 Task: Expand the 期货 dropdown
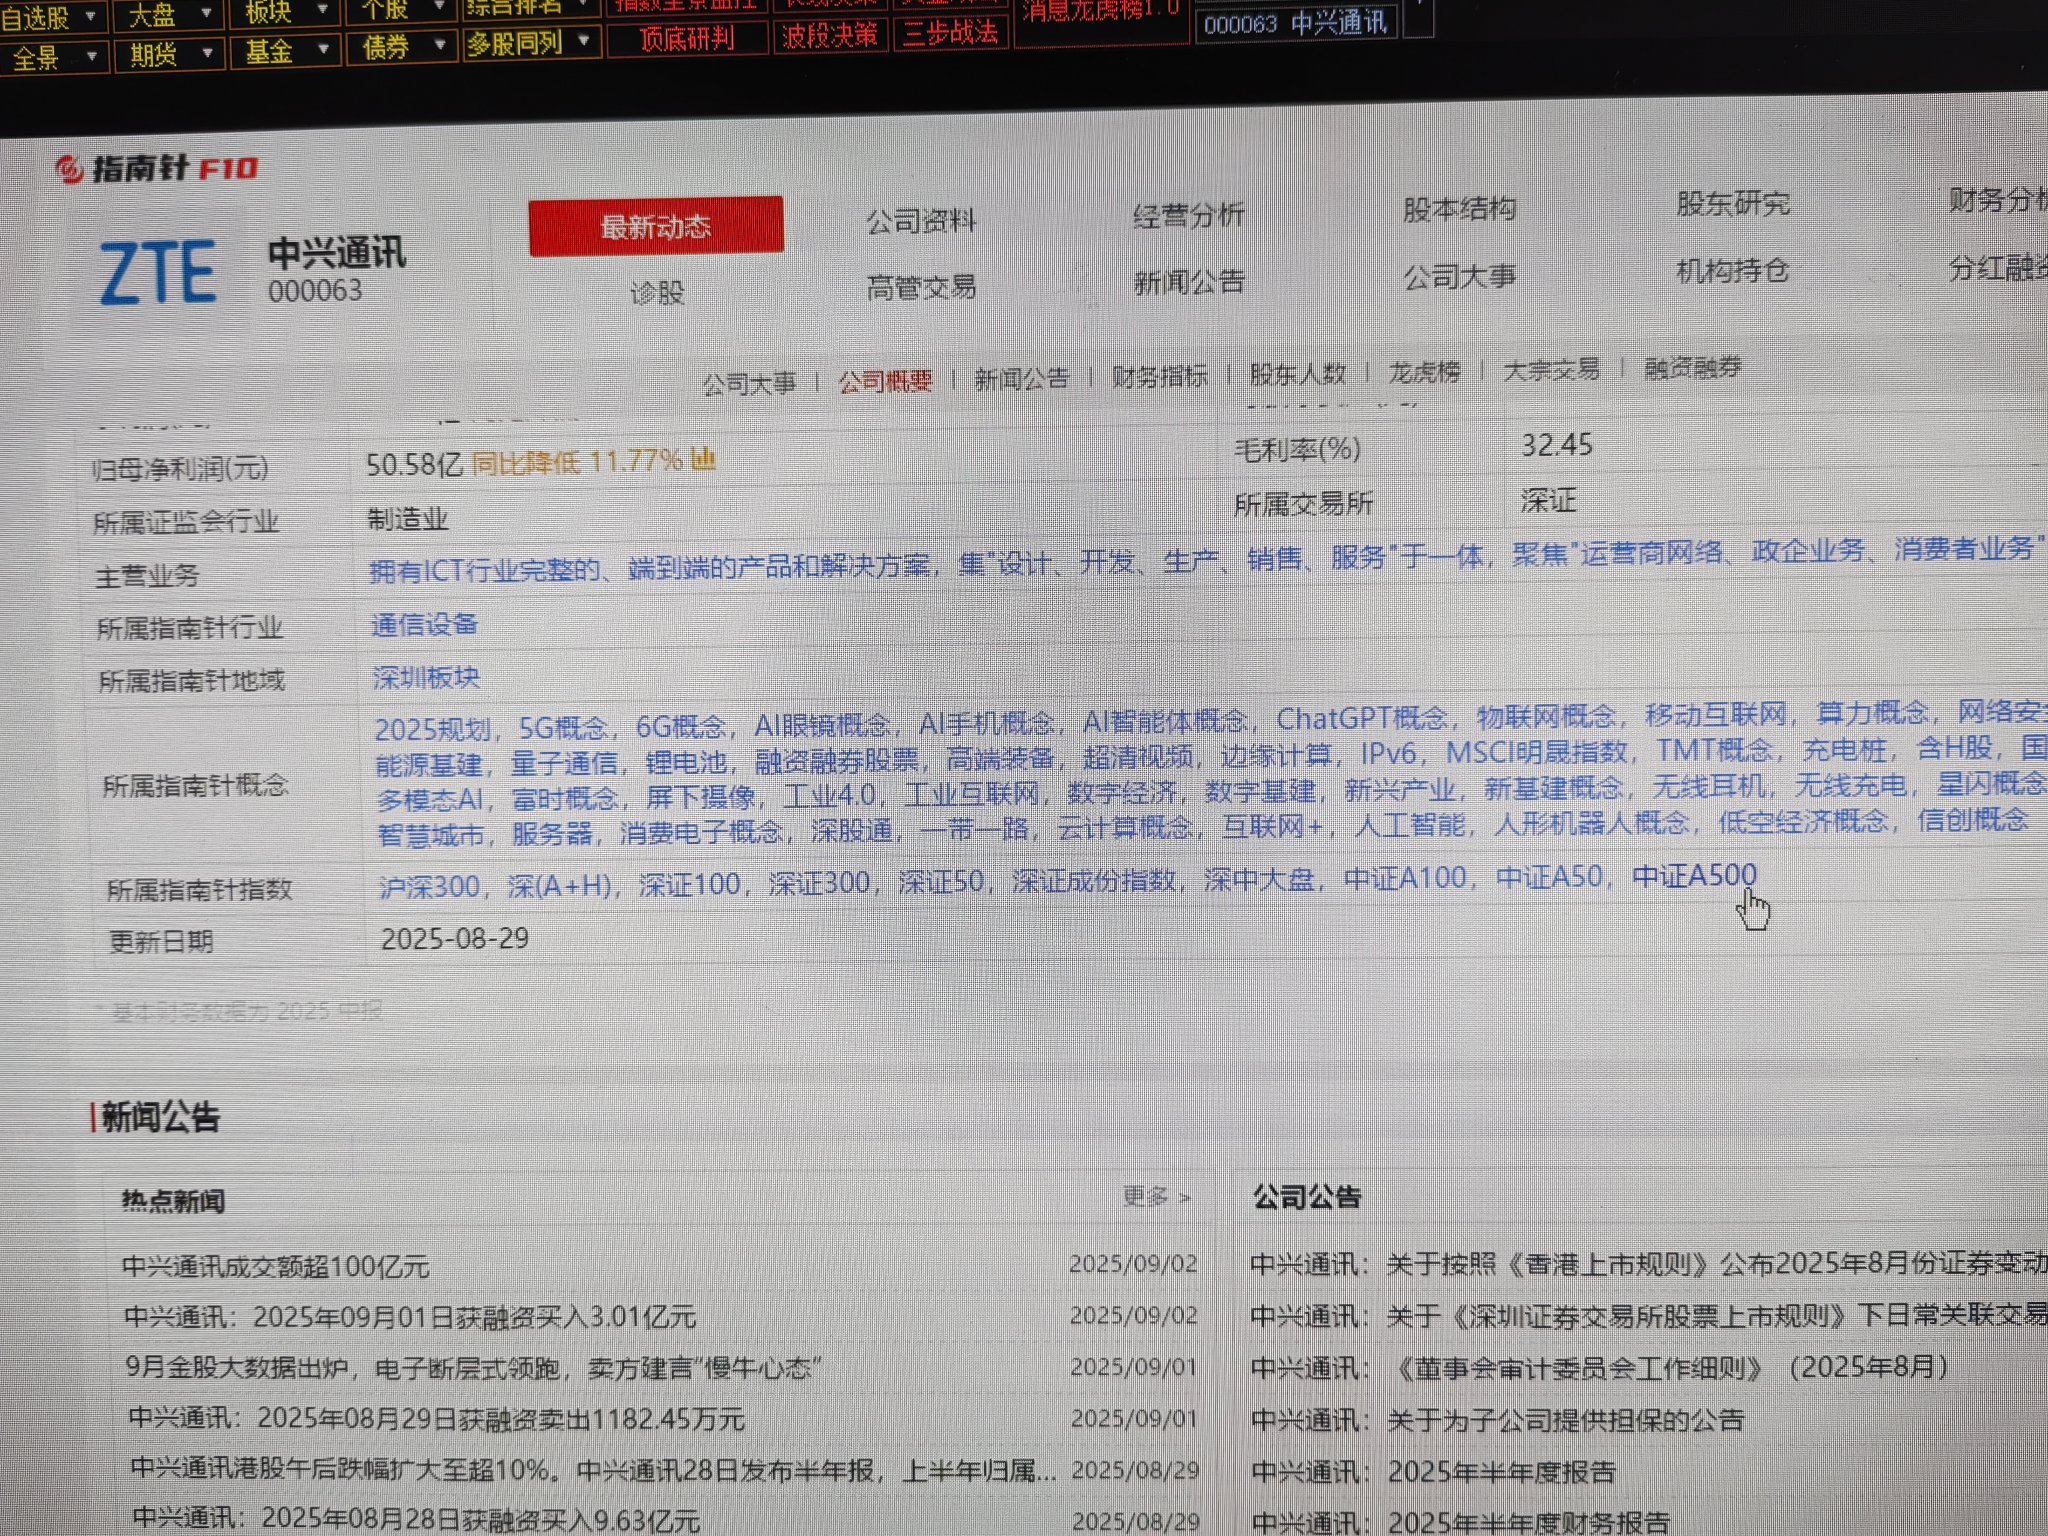point(168,53)
